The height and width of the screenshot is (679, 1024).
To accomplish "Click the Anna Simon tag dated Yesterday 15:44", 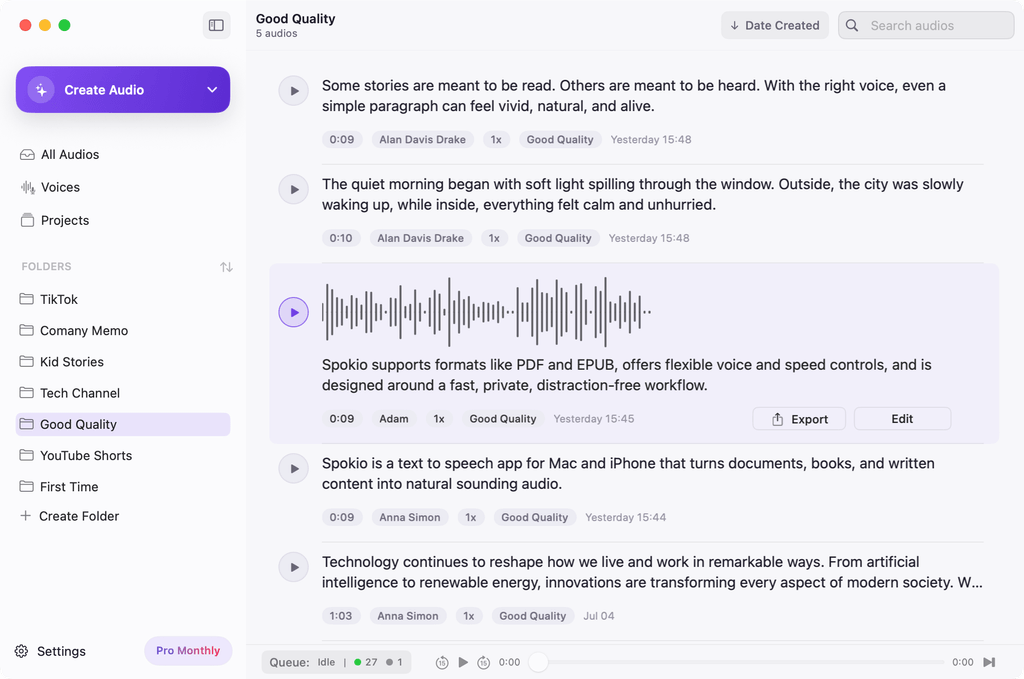I will point(409,518).
